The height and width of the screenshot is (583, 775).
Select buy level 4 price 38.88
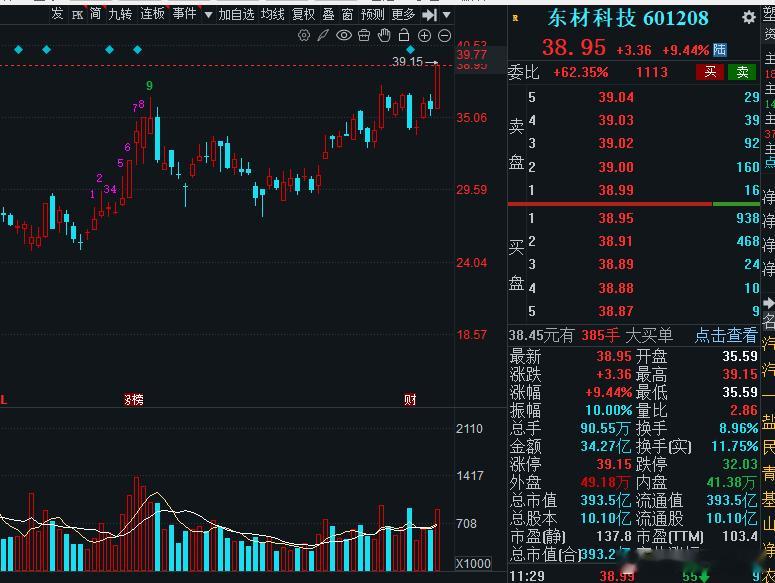coord(616,288)
